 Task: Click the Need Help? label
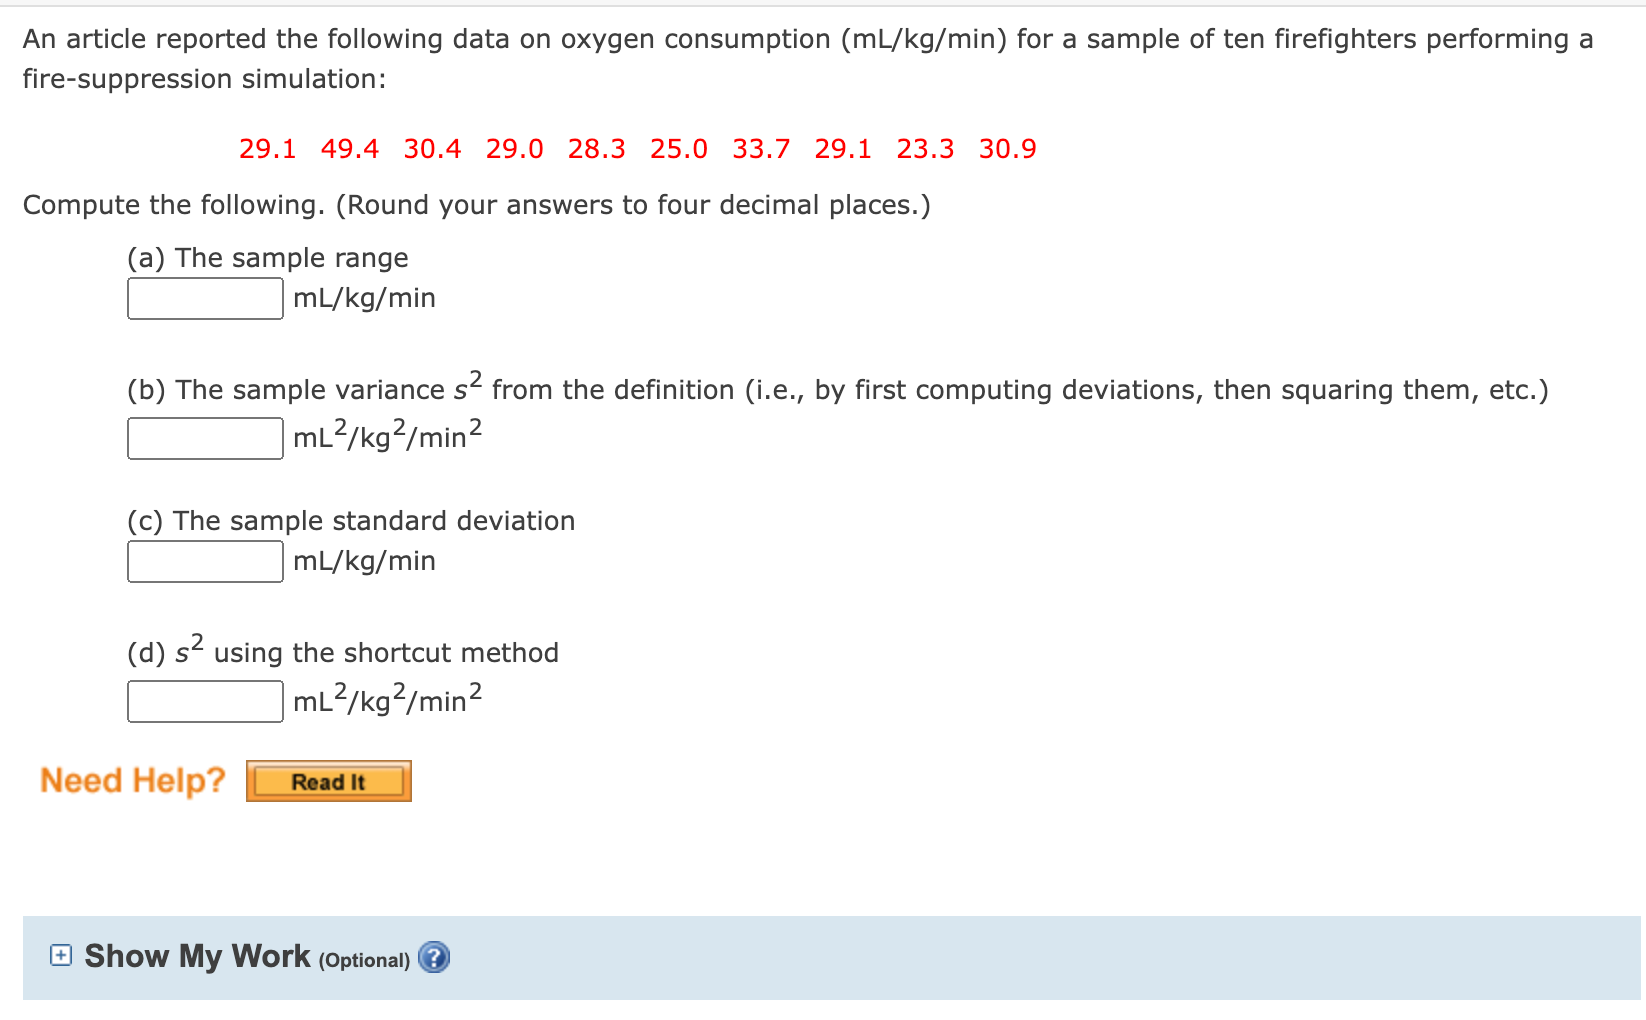click(132, 780)
